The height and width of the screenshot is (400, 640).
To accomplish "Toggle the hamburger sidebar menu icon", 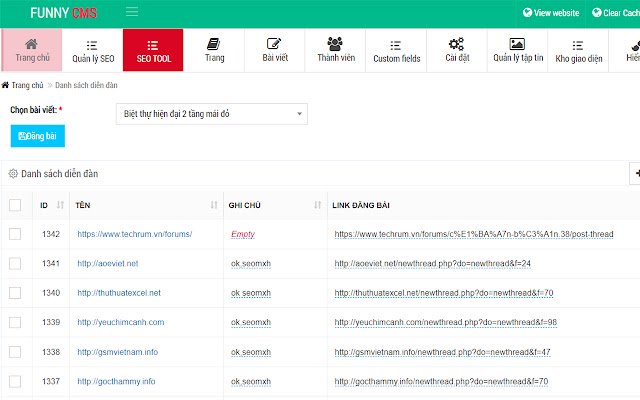I will 132,11.
